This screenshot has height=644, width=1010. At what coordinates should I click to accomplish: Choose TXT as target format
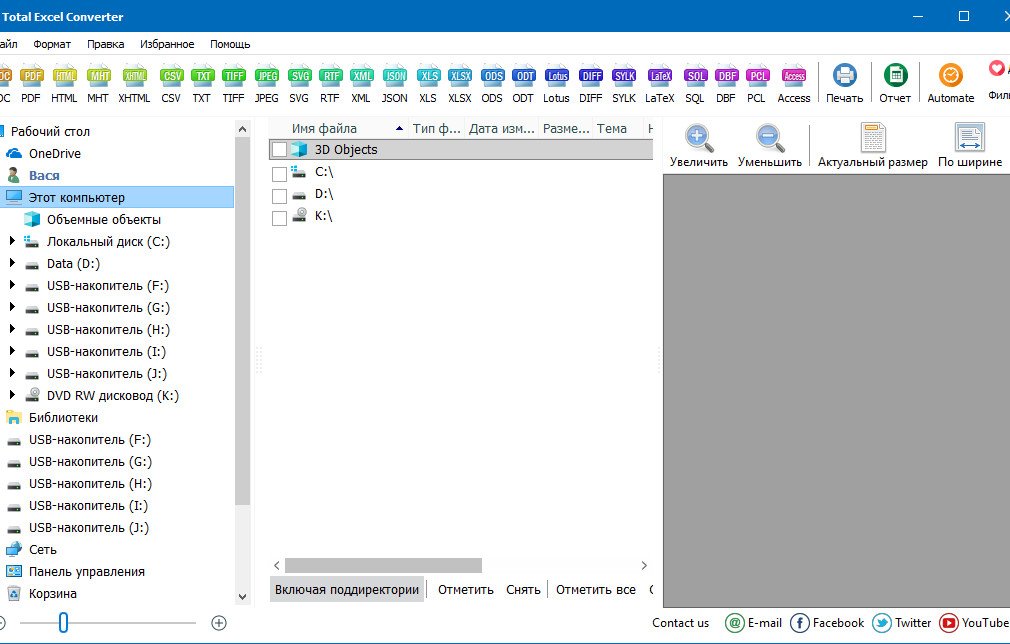tap(202, 84)
